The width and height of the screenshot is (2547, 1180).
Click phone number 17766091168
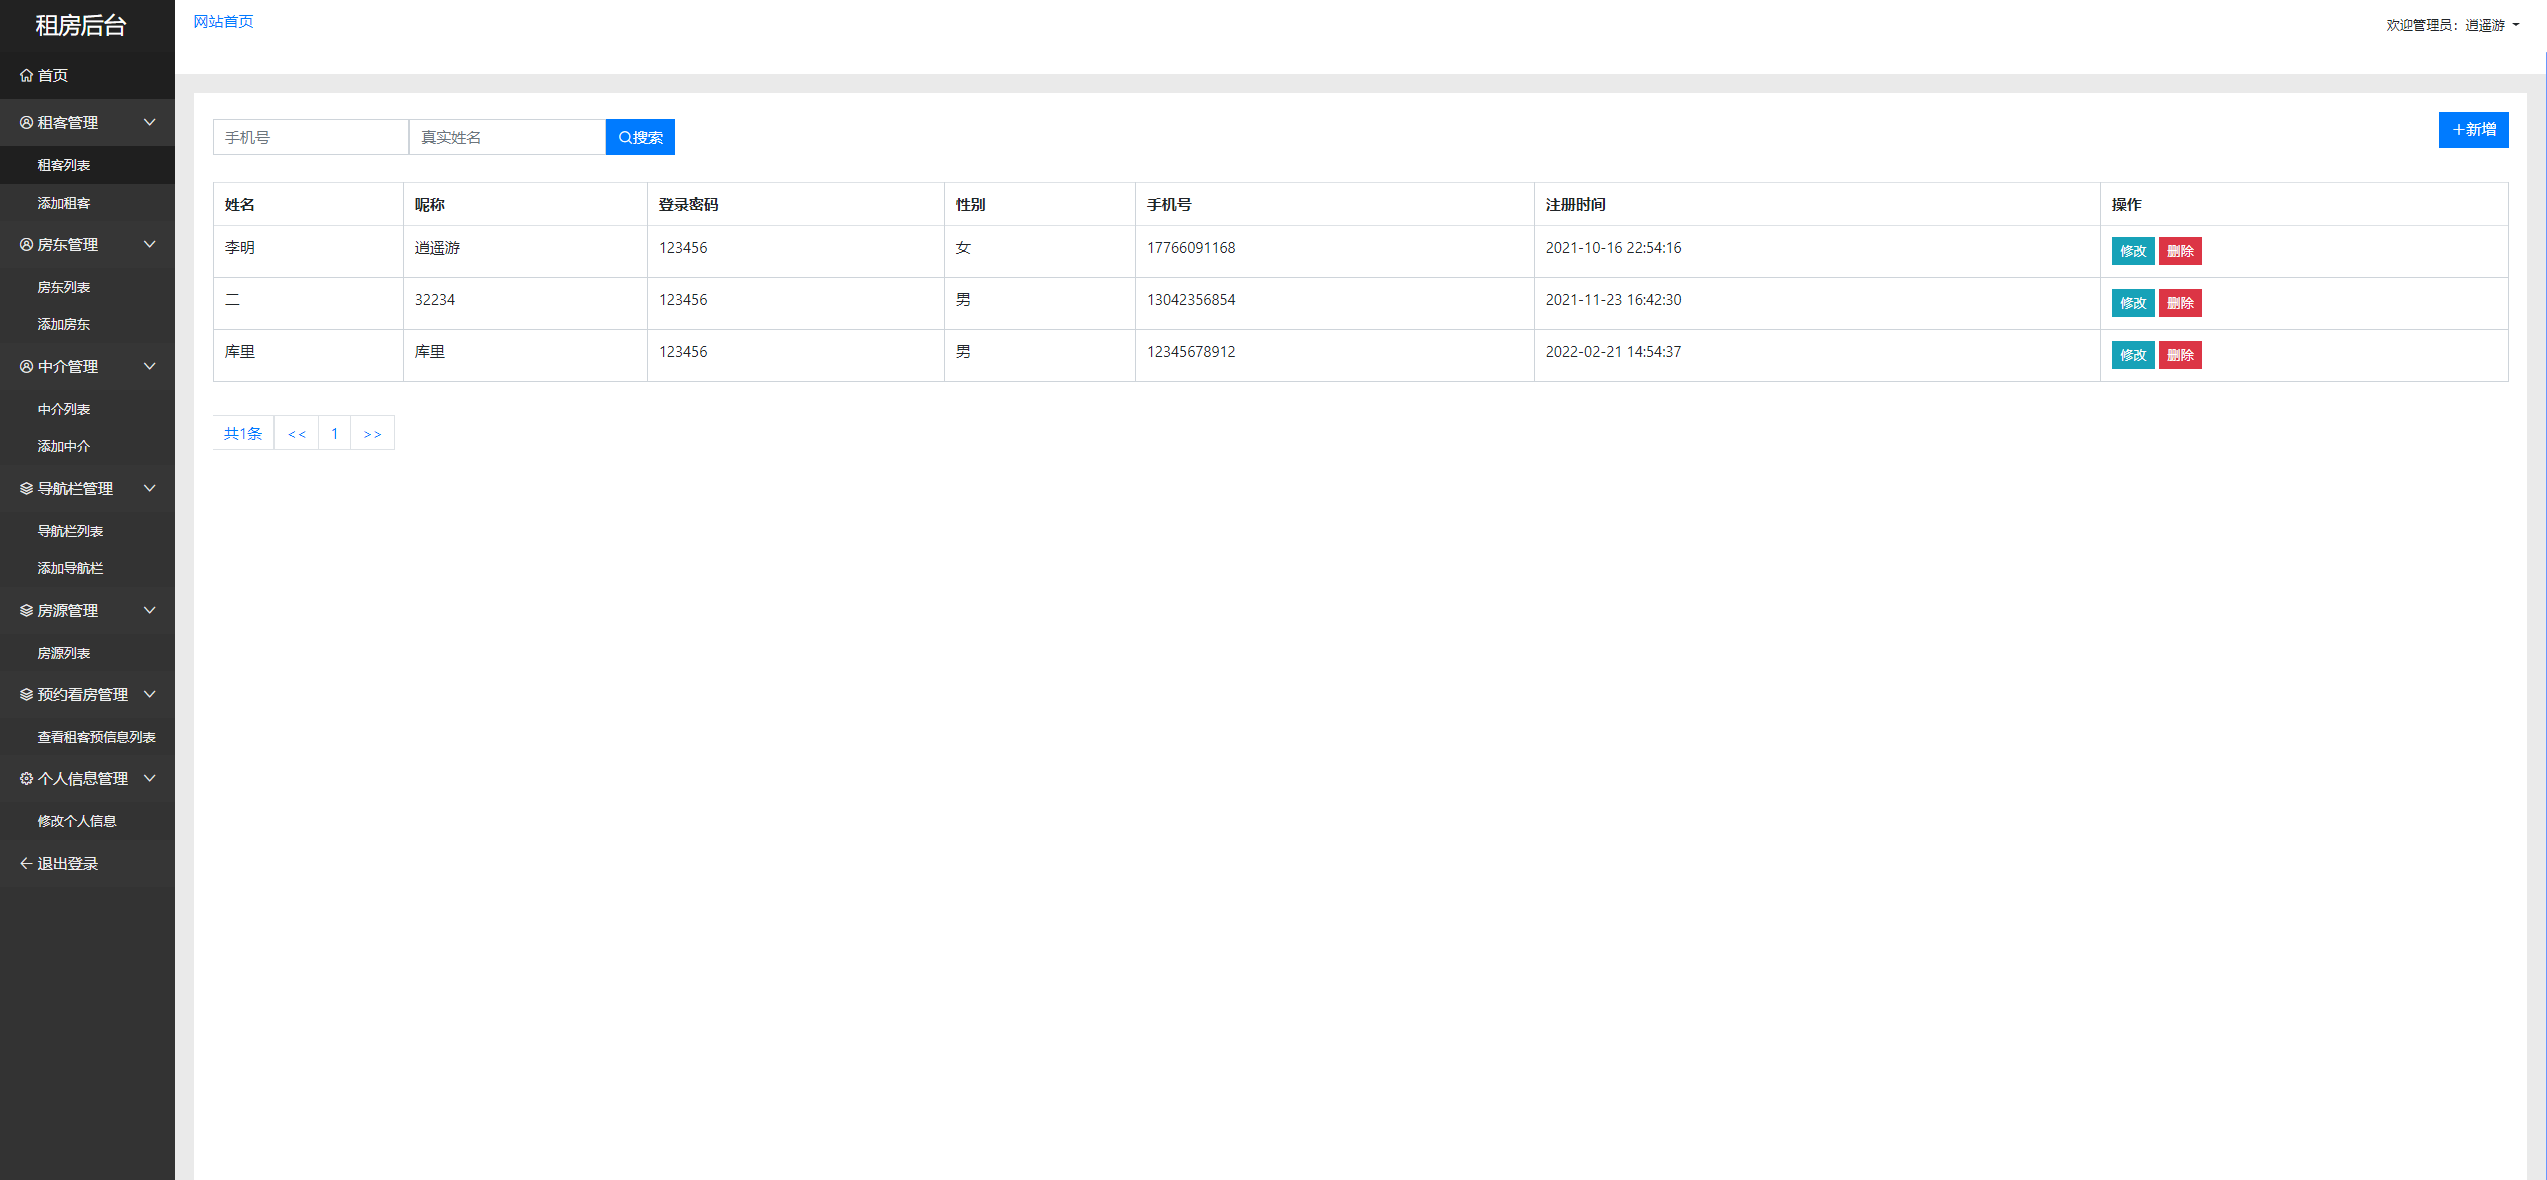[x=1190, y=248]
